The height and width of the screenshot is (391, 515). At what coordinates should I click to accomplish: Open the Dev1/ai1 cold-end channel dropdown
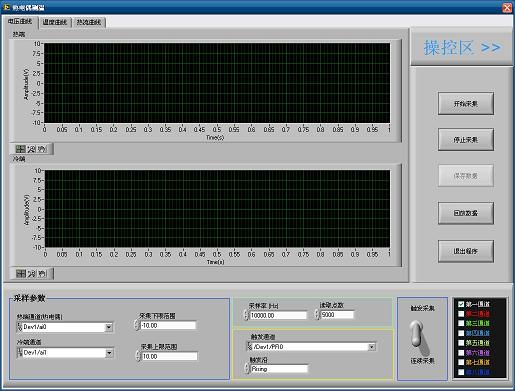click(109, 353)
